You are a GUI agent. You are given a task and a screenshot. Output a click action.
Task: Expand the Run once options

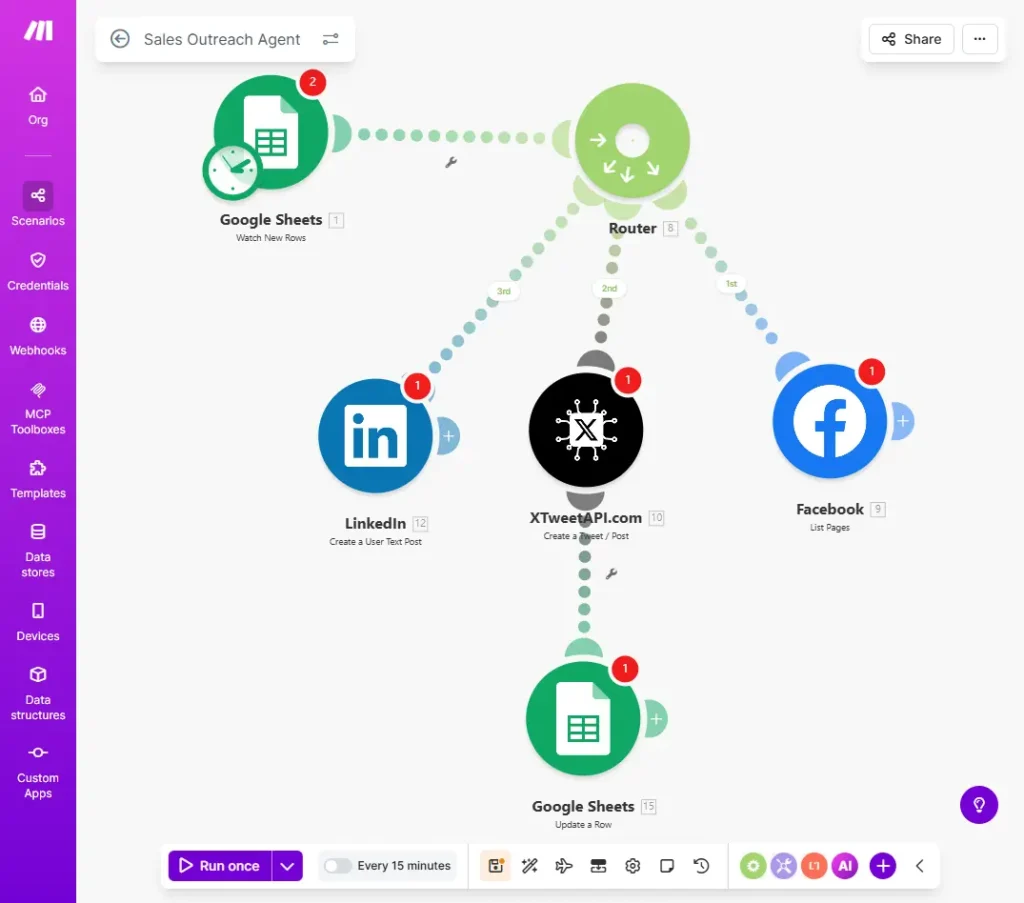(288, 866)
